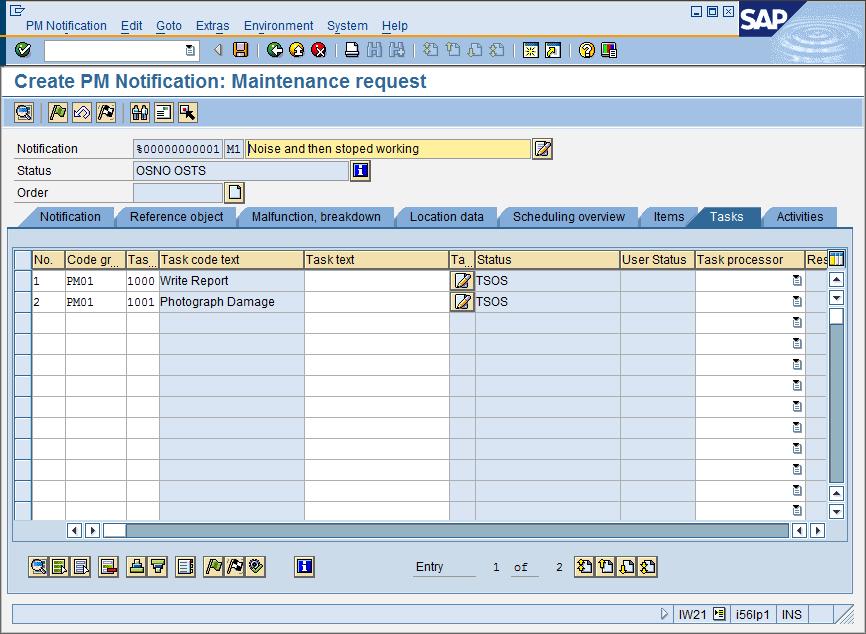Click into the notification description field
This screenshot has height=634, width=866.
coord(388,149)
